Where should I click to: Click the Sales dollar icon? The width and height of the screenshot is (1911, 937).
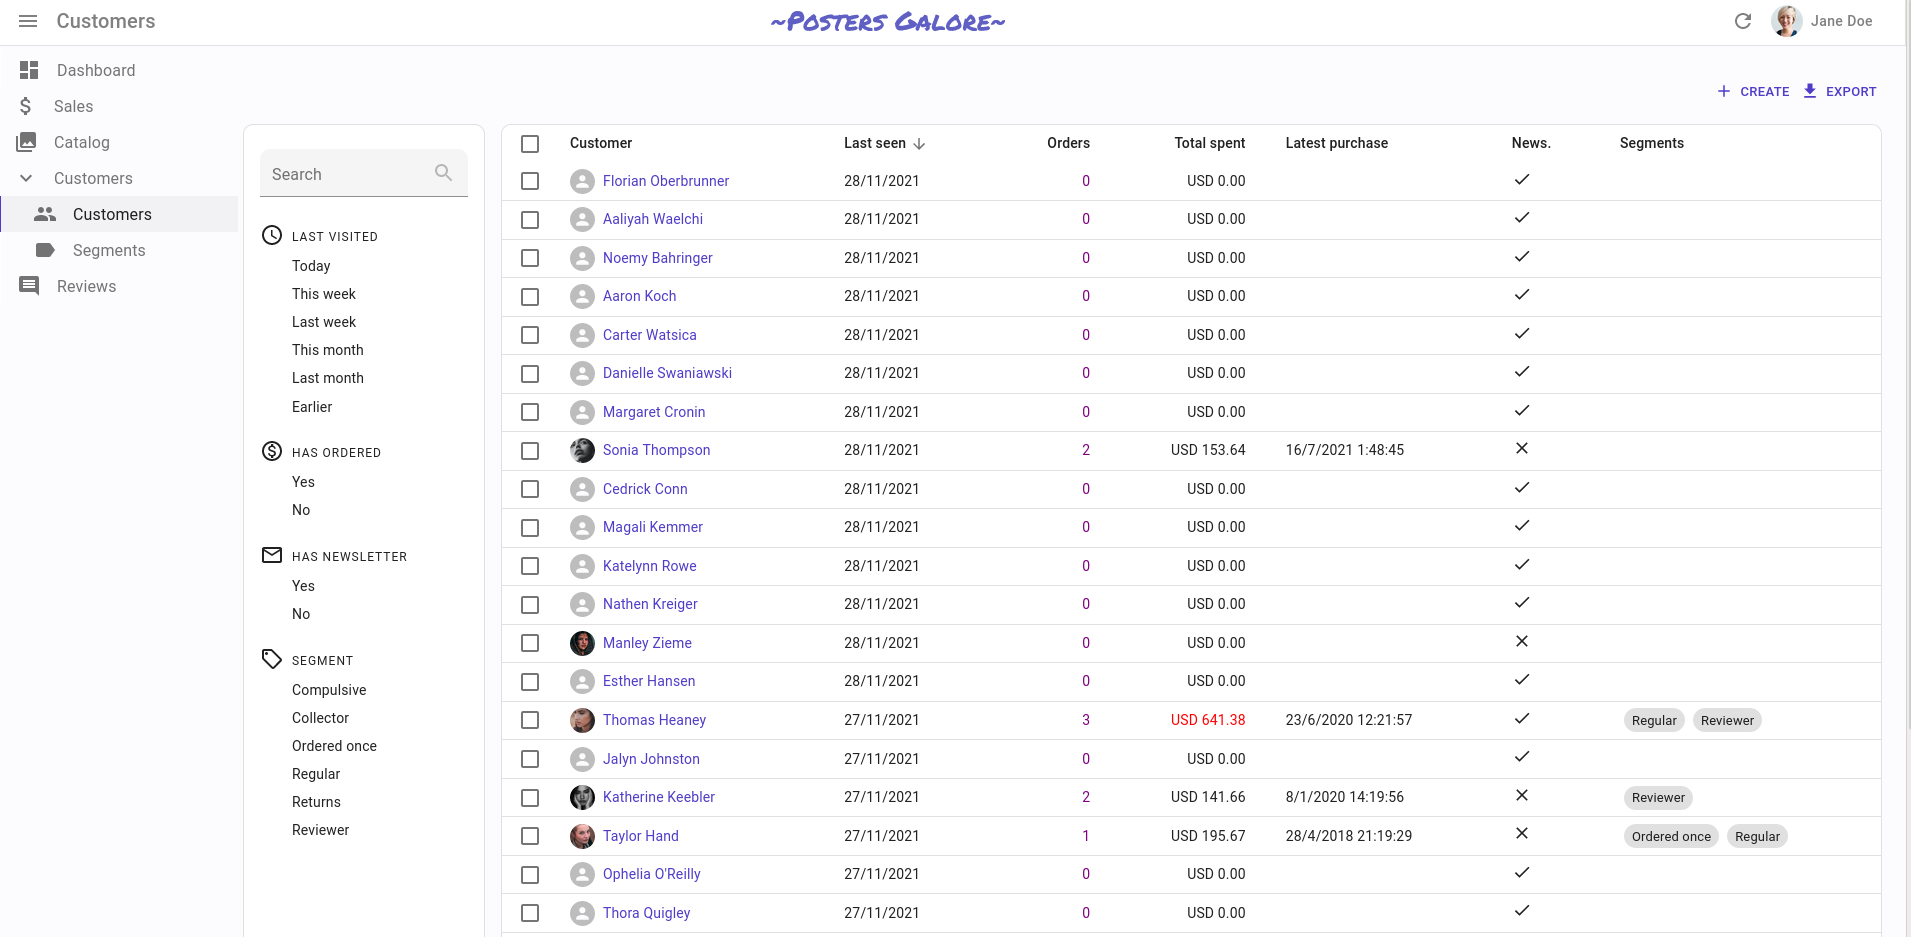[x=26, y=106]
